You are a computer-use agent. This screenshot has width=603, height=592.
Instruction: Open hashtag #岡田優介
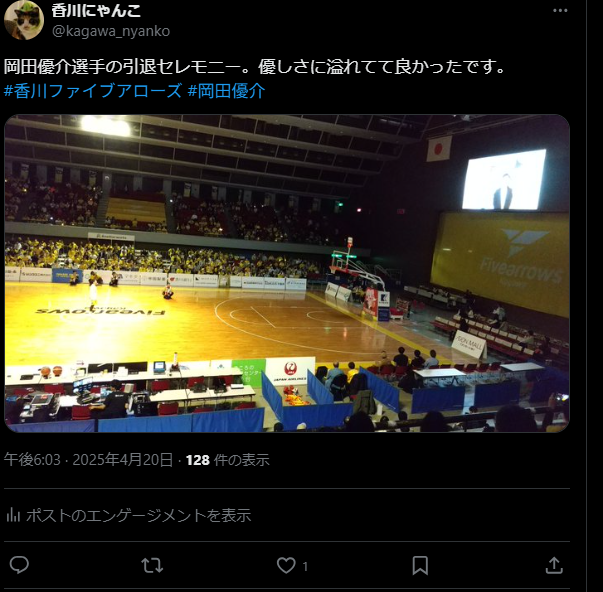(x=227, y=91)
